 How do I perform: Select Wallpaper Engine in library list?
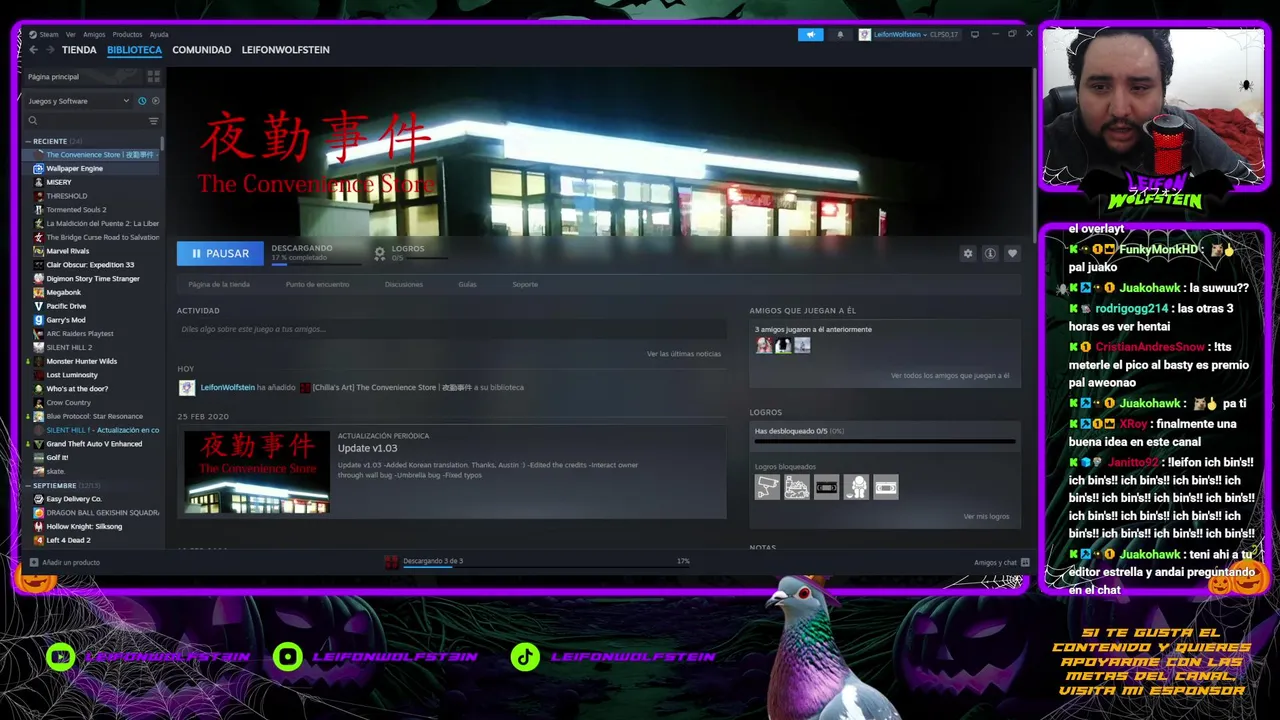coord(74,169)
